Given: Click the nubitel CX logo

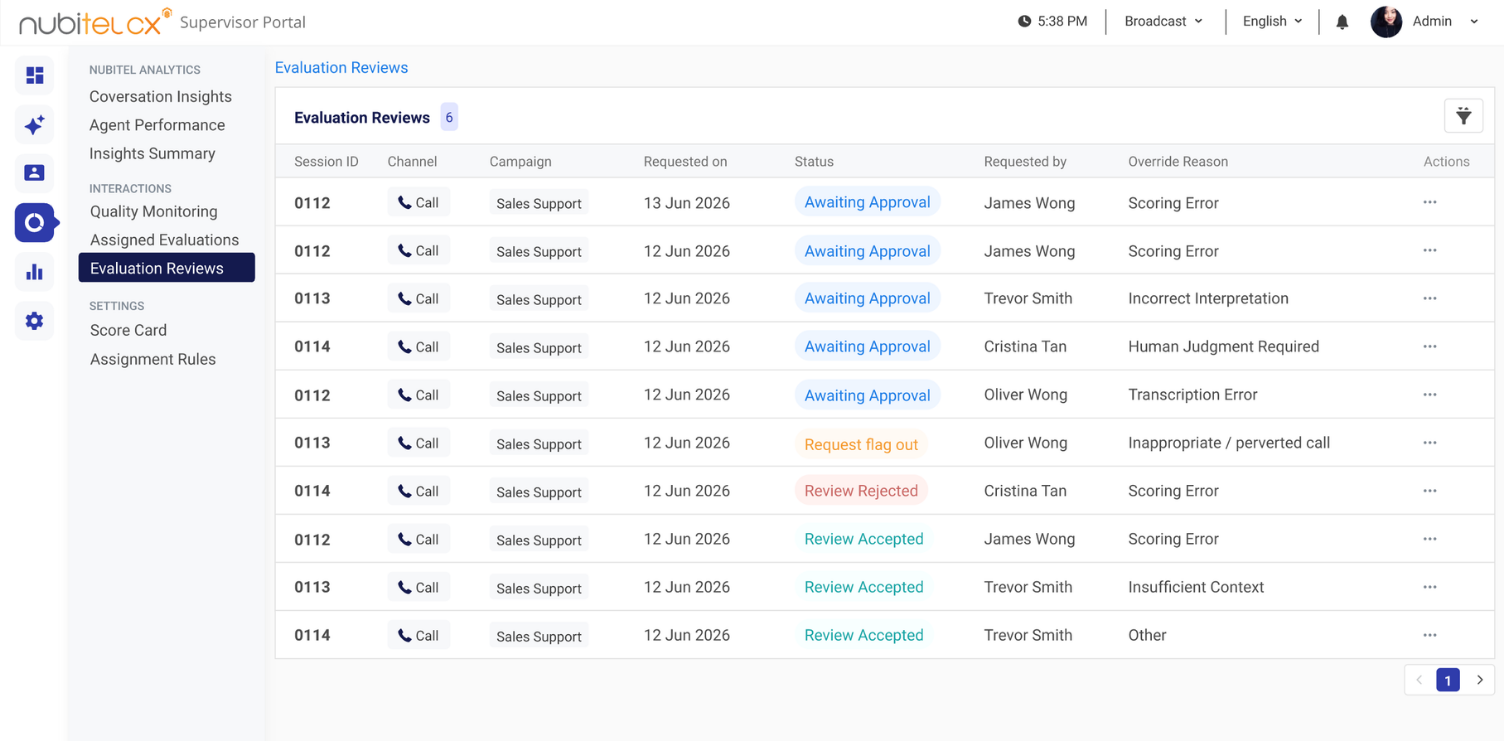Looking at the screenshot, I should click(95, 22).
